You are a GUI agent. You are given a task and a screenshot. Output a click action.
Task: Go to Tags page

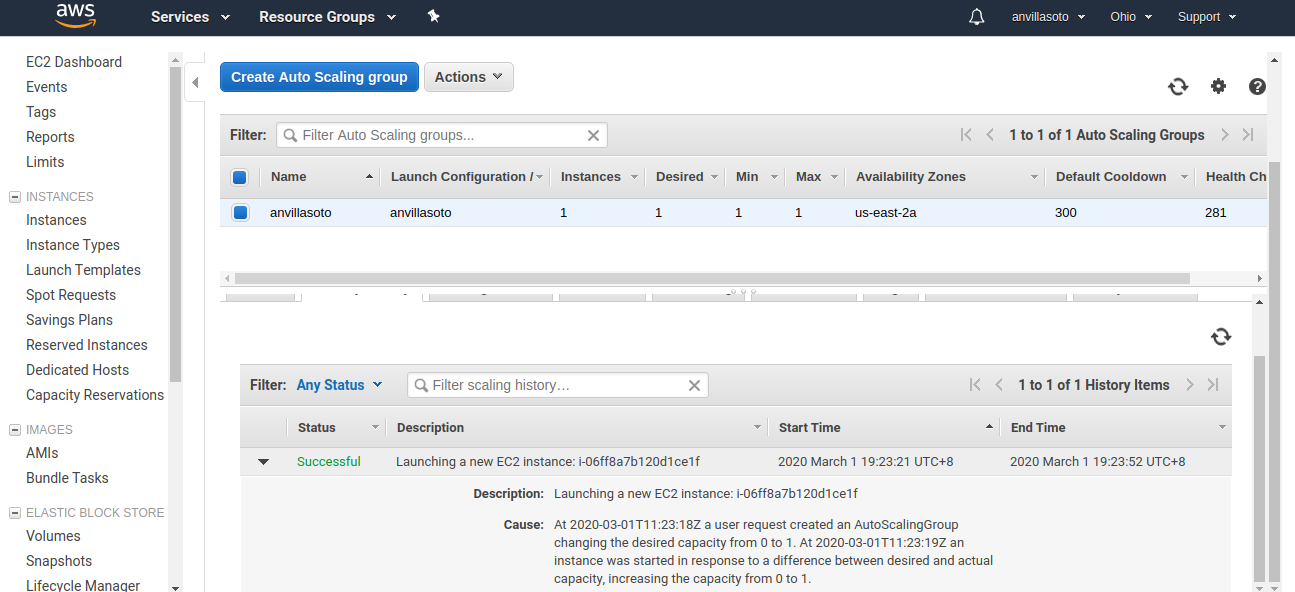[x=41, y=112]
